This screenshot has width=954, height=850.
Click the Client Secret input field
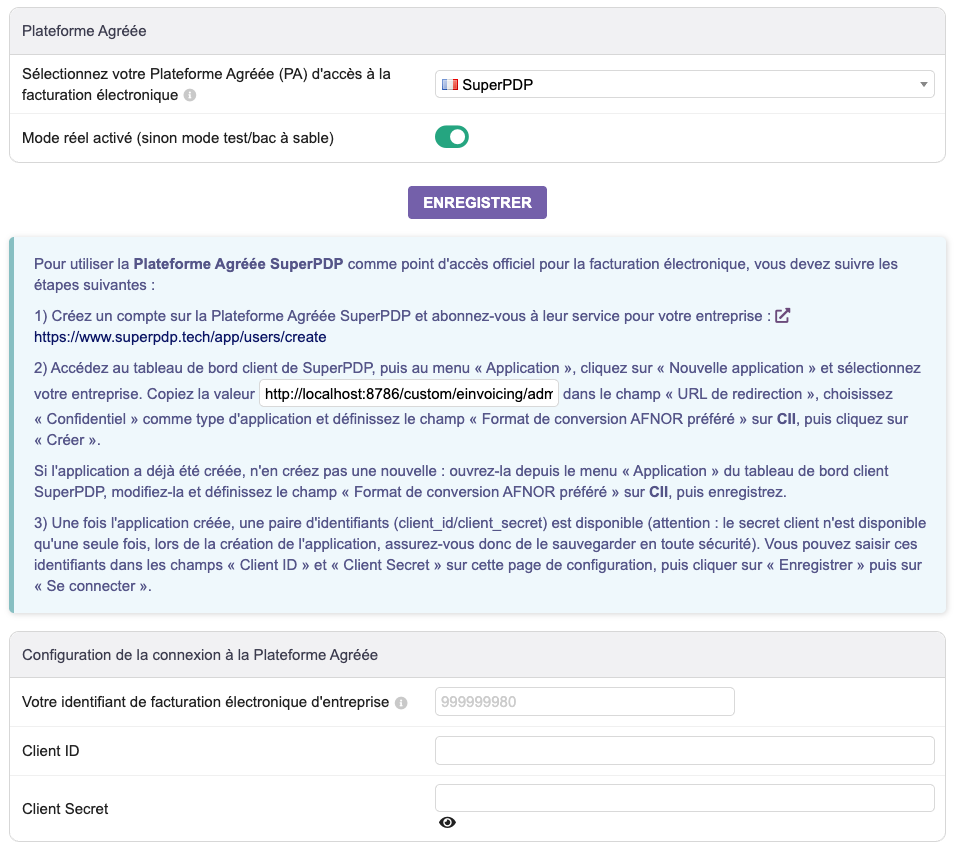pos(684,798)
